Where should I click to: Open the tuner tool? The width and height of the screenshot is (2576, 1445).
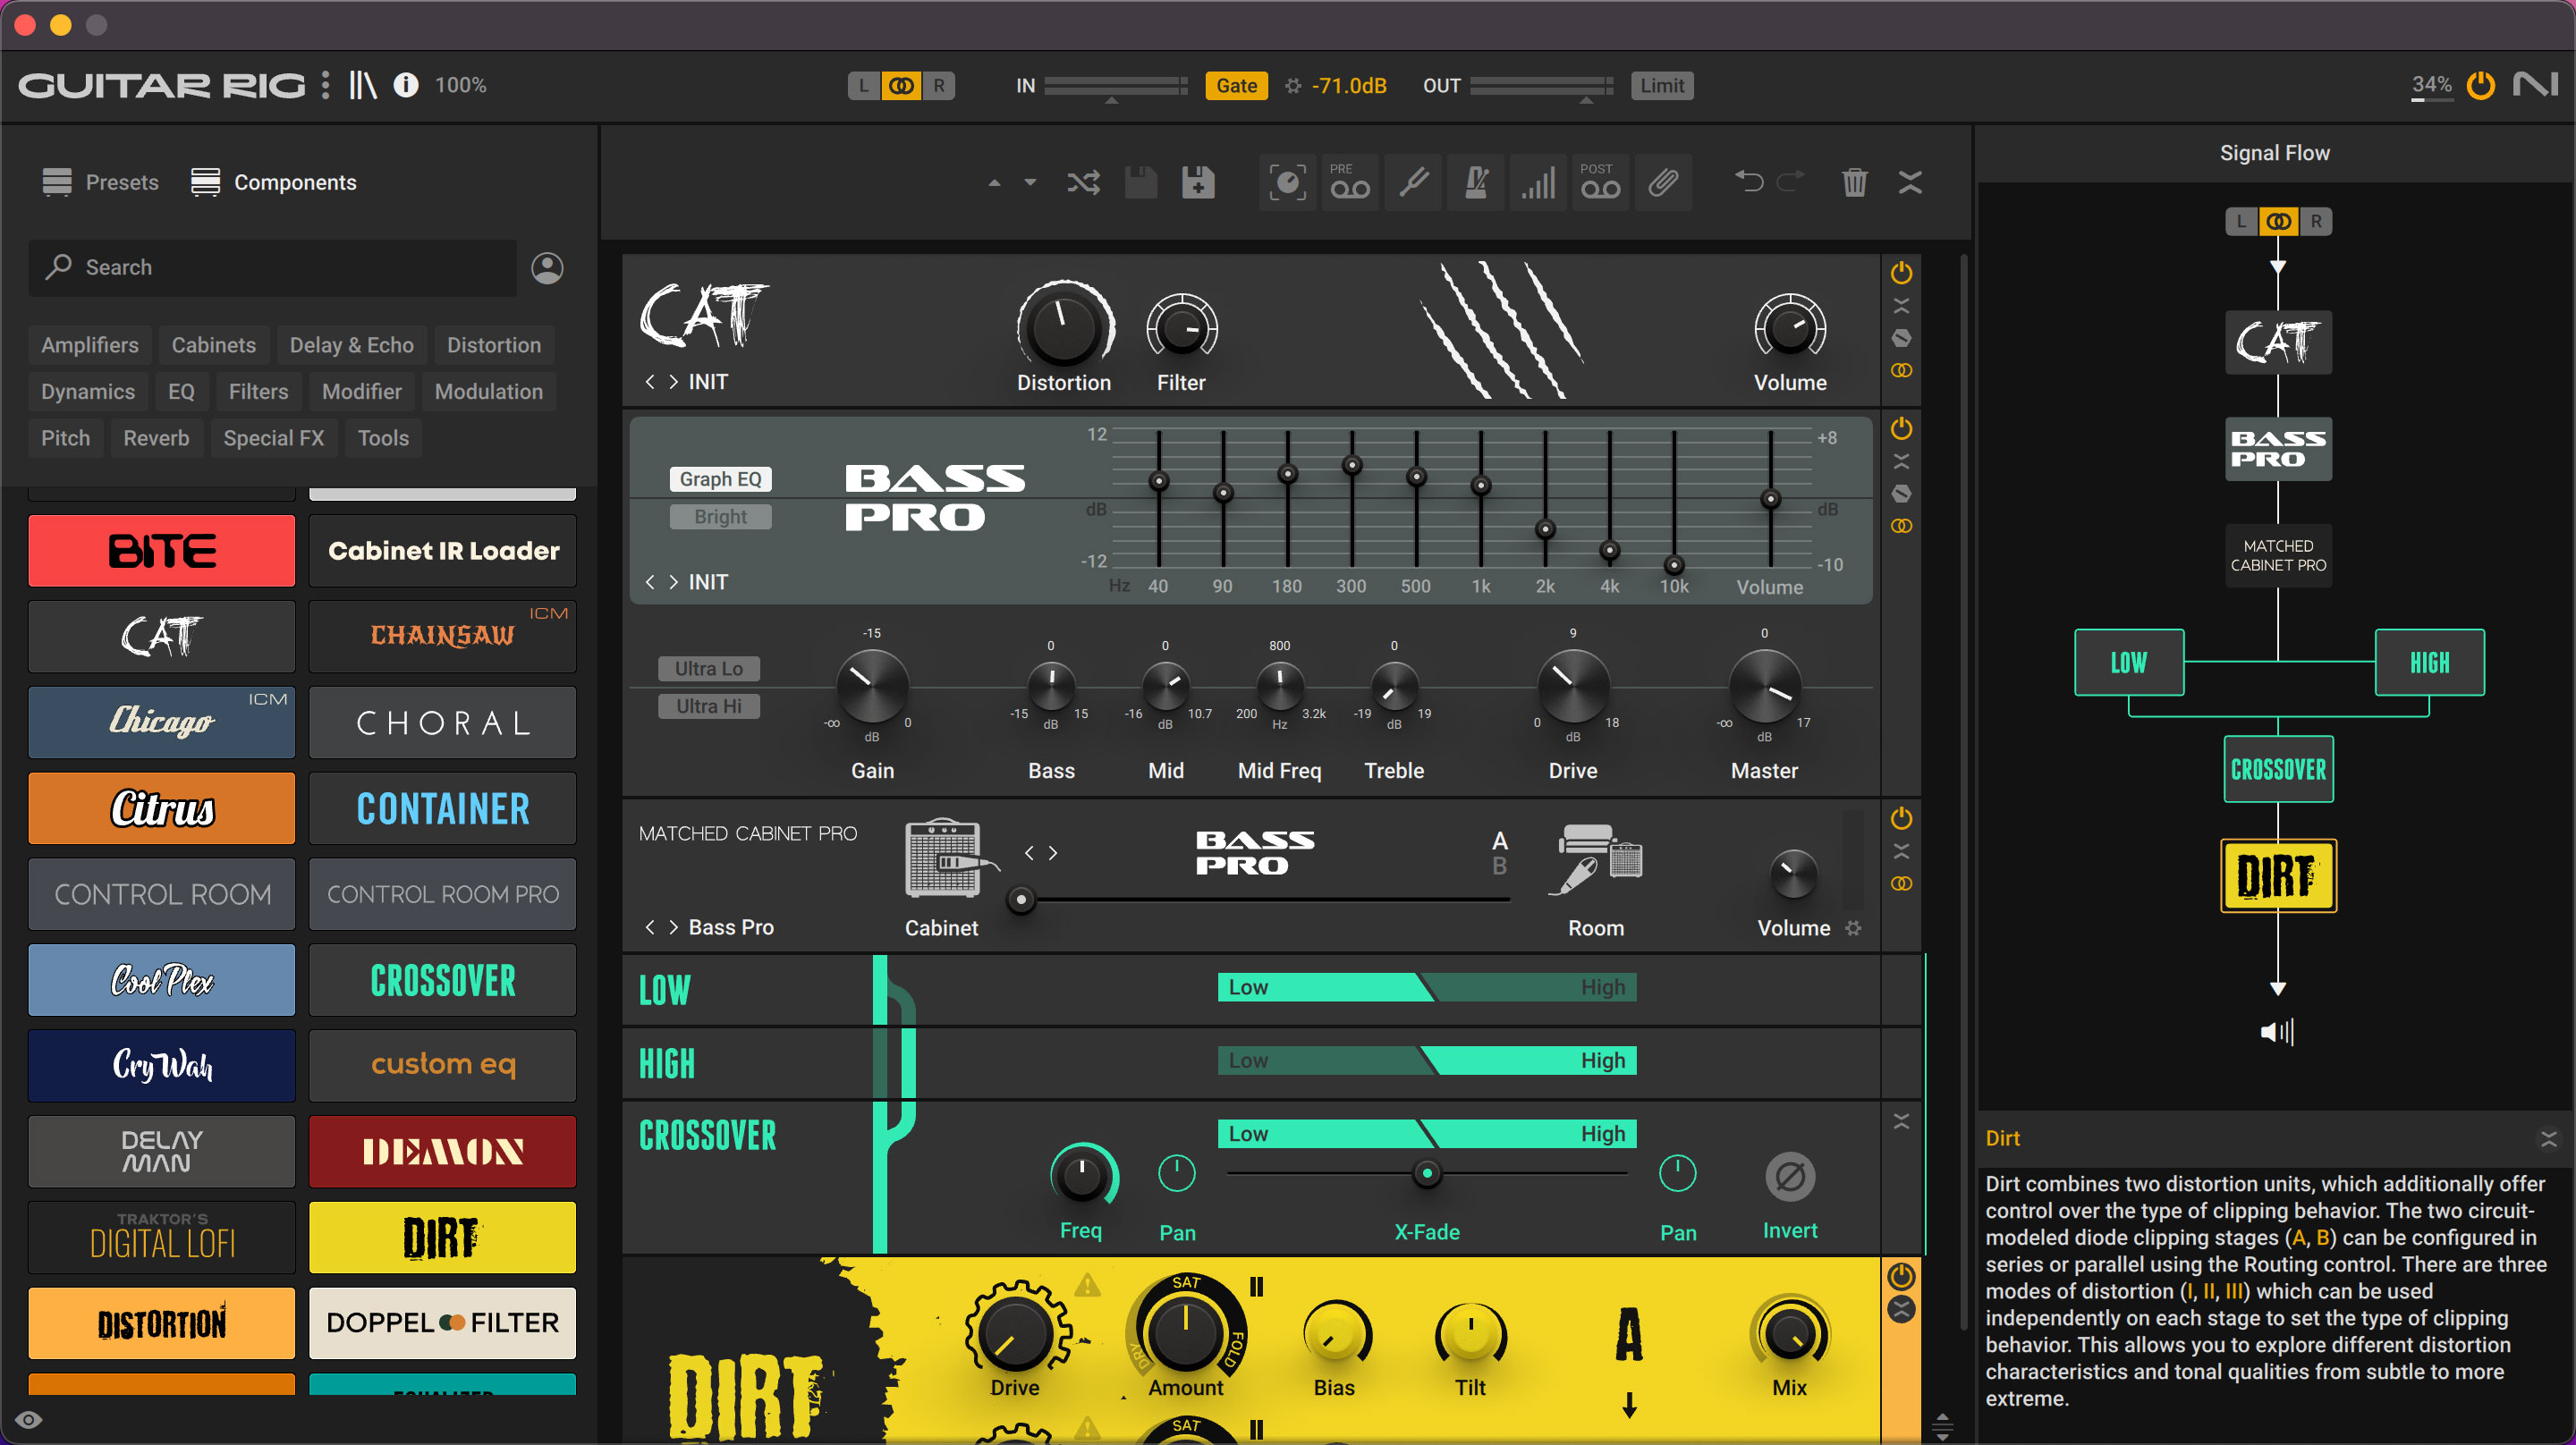pyautogui.click(x=1413, y=182)
